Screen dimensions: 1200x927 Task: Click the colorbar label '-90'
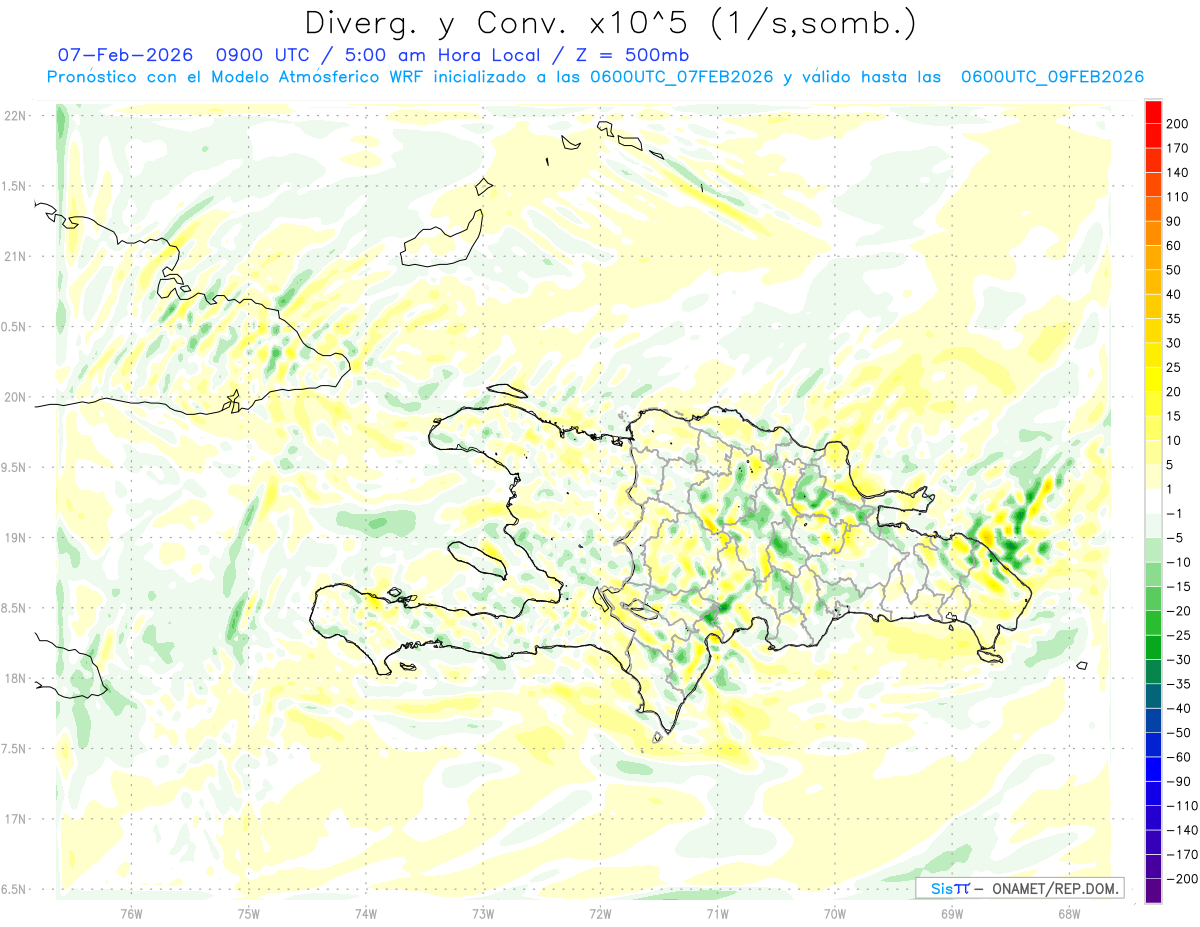point(1181,781)
